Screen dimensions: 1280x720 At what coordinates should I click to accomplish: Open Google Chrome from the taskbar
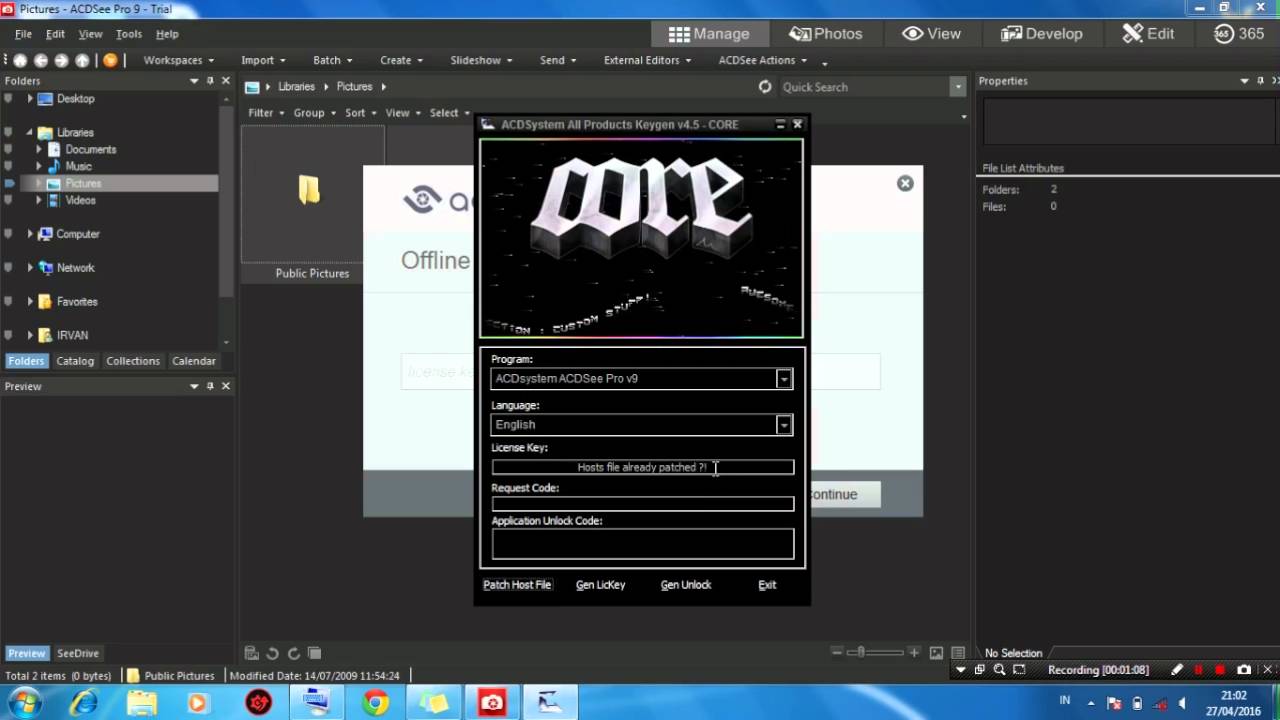(376, 703)
